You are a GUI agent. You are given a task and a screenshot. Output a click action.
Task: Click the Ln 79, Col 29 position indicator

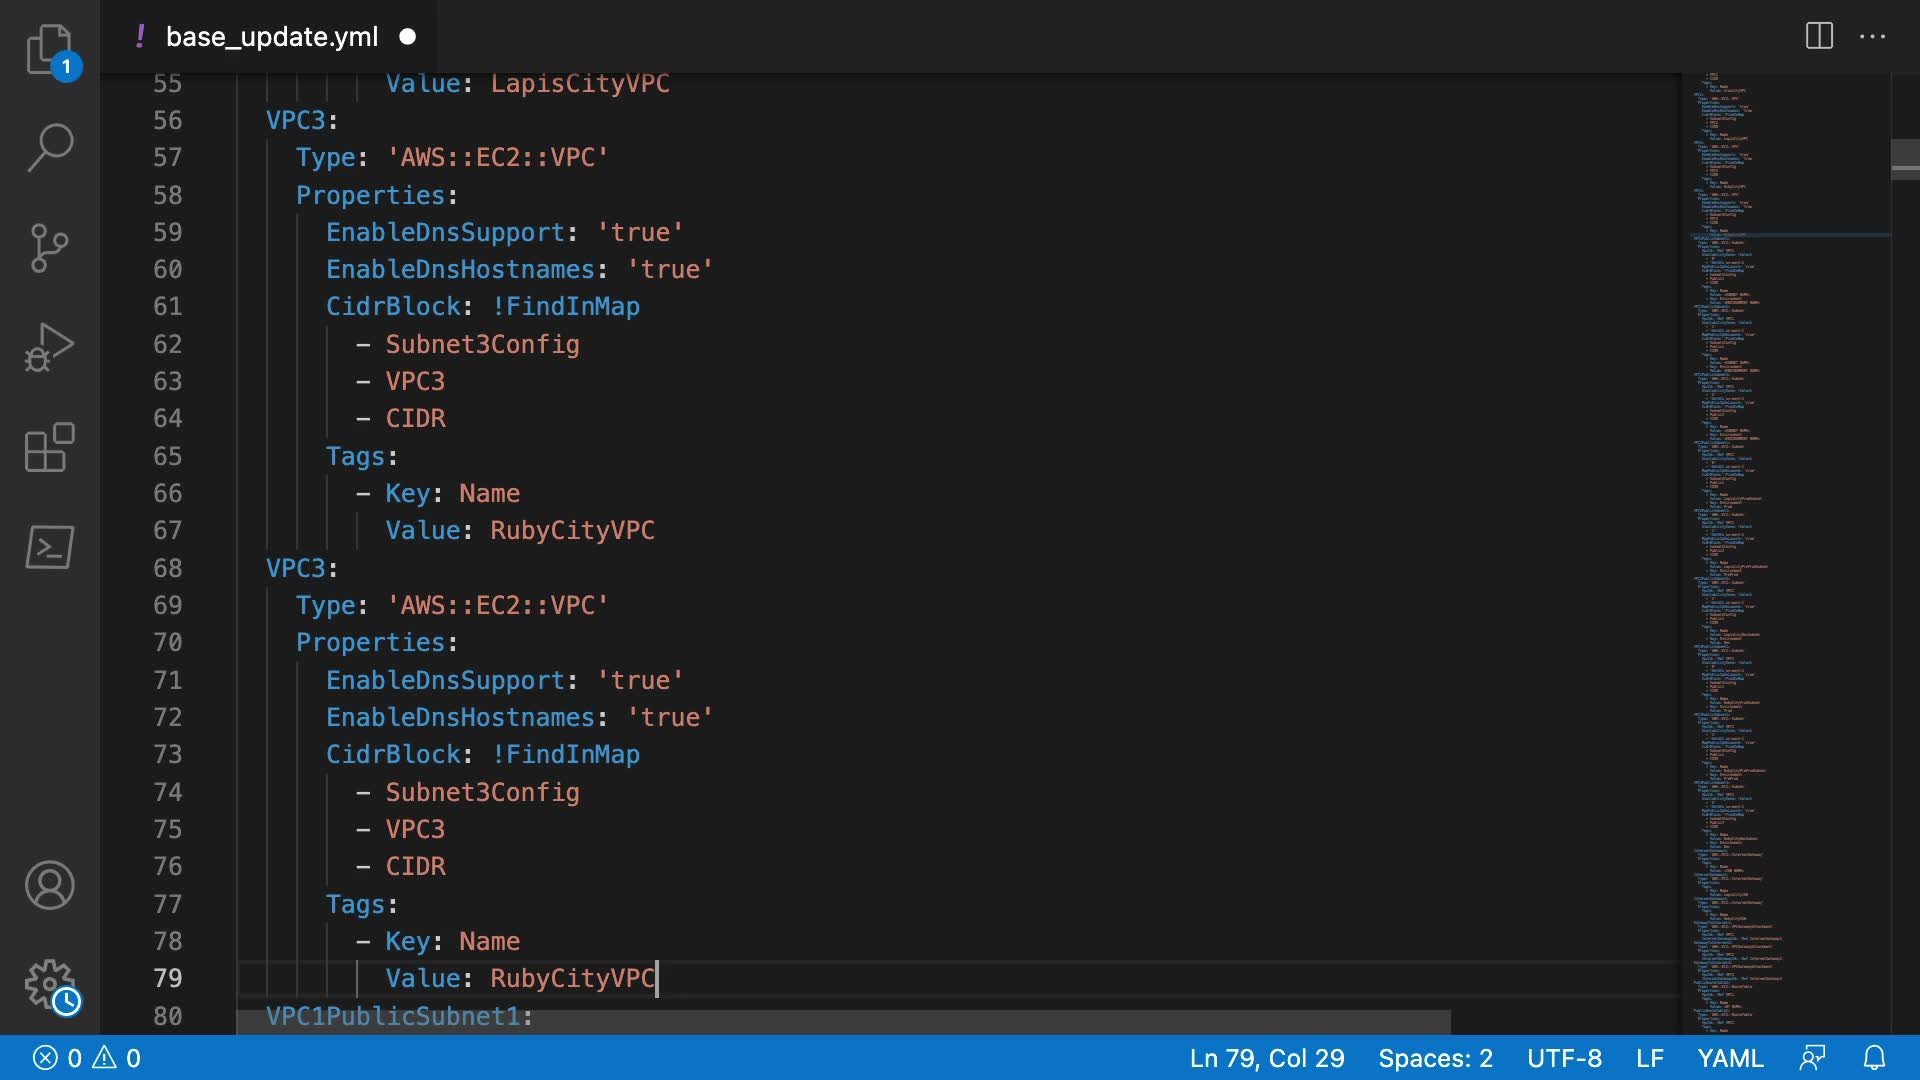pos(1266,1058)
